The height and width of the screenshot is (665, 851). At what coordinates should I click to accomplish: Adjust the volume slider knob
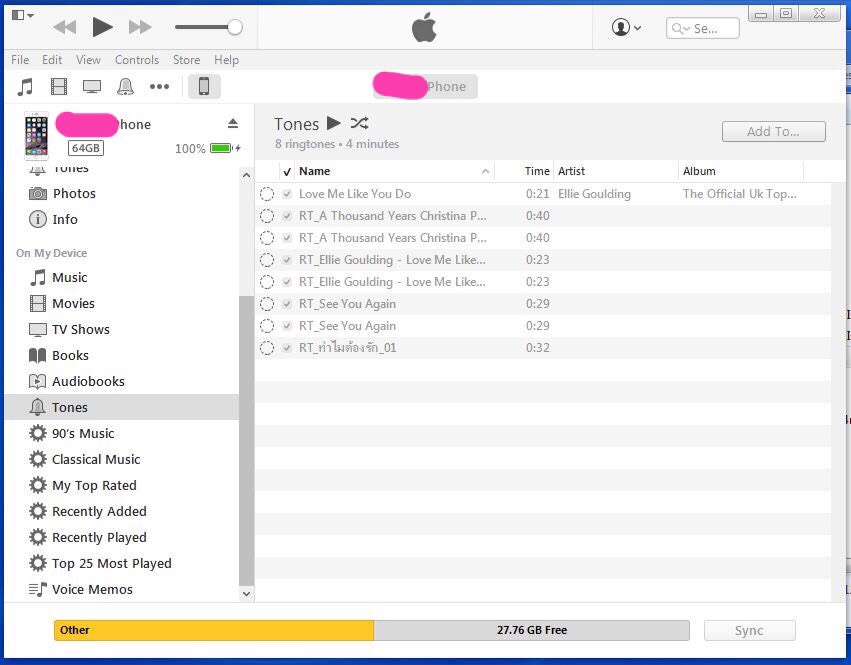[235, 27]
